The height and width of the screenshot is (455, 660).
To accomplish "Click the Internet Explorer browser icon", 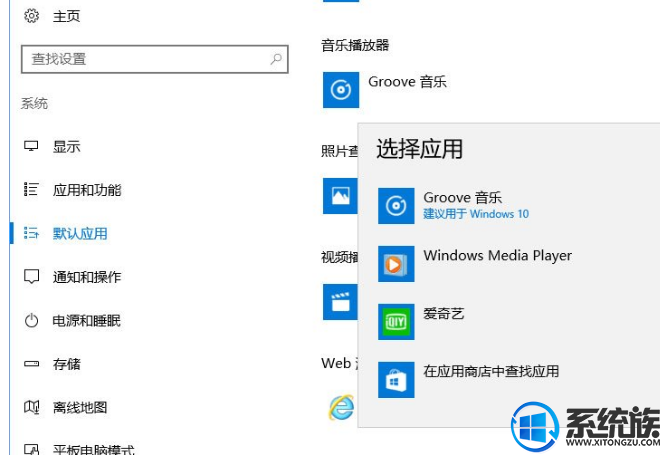I will [x=341, y=407].
